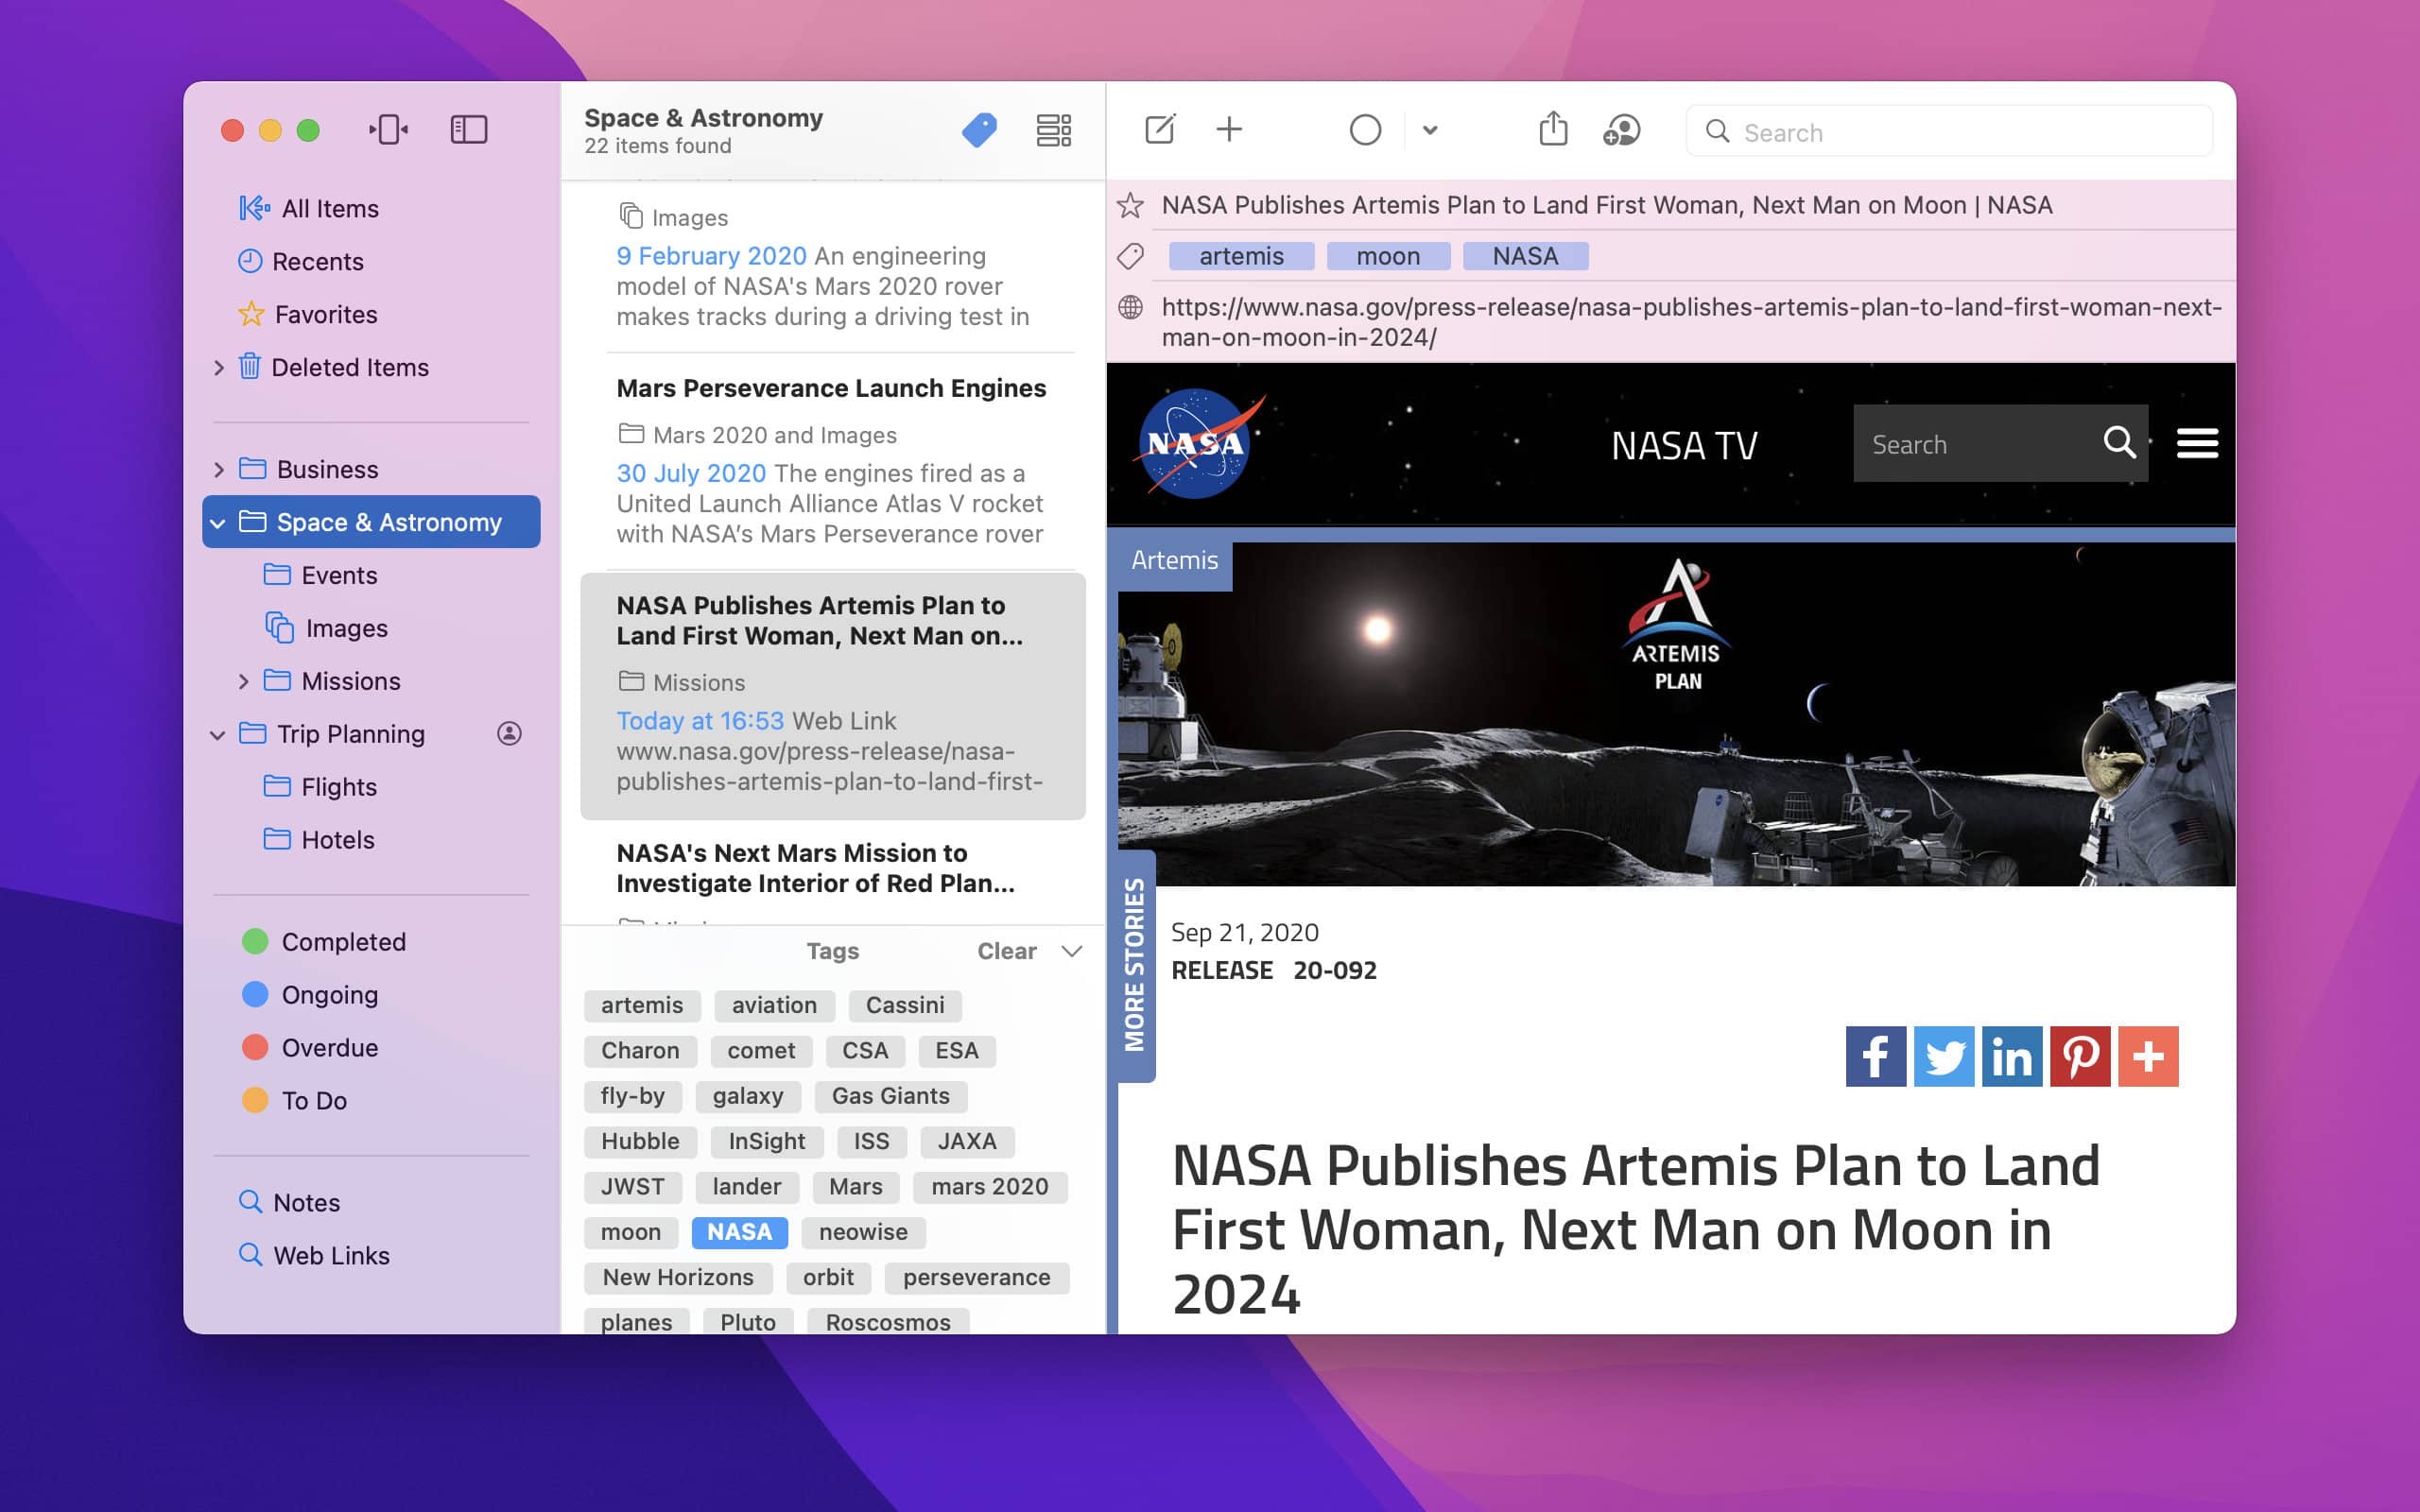Click the Artemis topic tab on webpage
This screenshot has height=1512, width=2420.
pos(1175,561)
